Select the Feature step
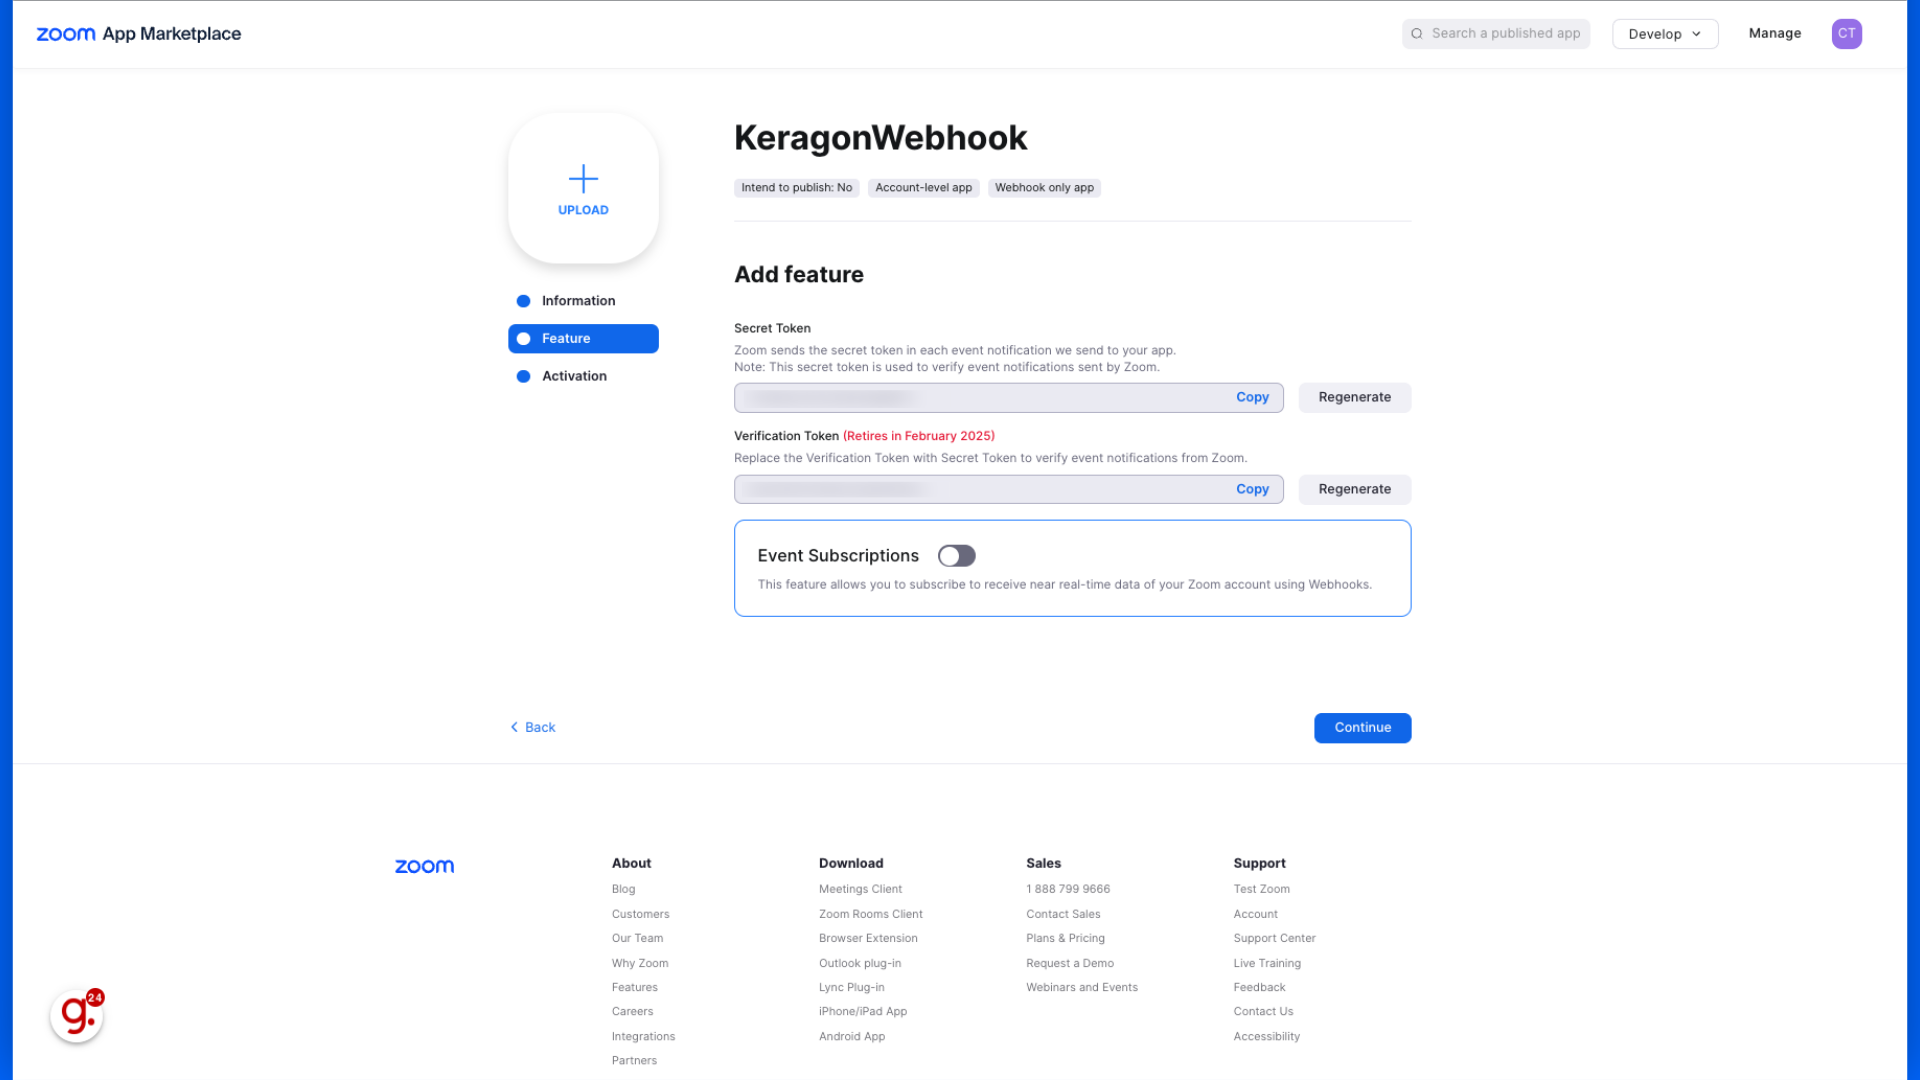The width and height of the screenshot is (1920, 1080). [583, 339]
